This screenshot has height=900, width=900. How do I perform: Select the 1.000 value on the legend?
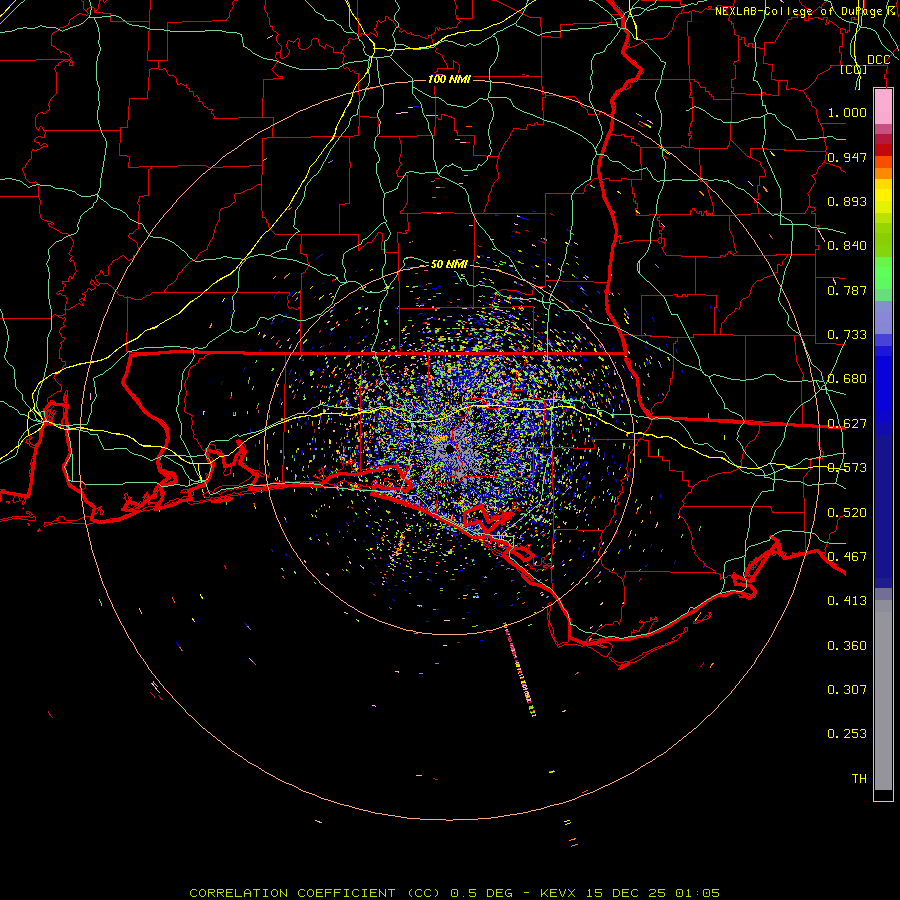[x=847, y=113]
